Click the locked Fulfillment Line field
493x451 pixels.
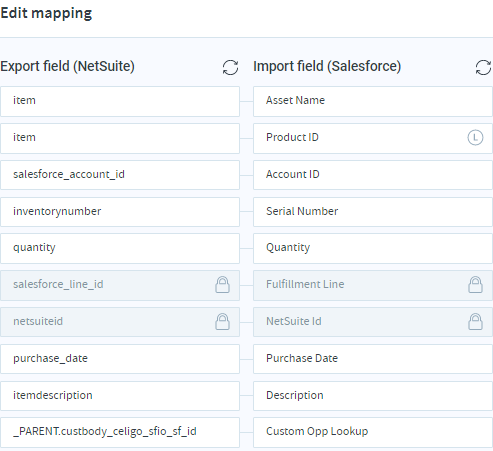point(373,285)
